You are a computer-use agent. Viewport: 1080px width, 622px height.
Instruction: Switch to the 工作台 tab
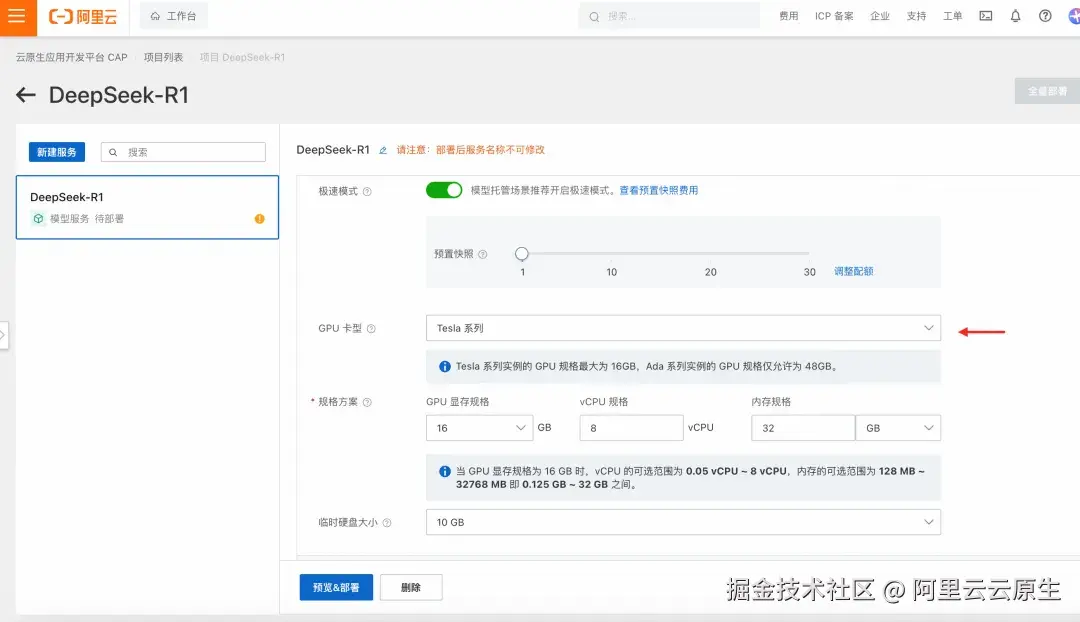(x=172, y=16)
